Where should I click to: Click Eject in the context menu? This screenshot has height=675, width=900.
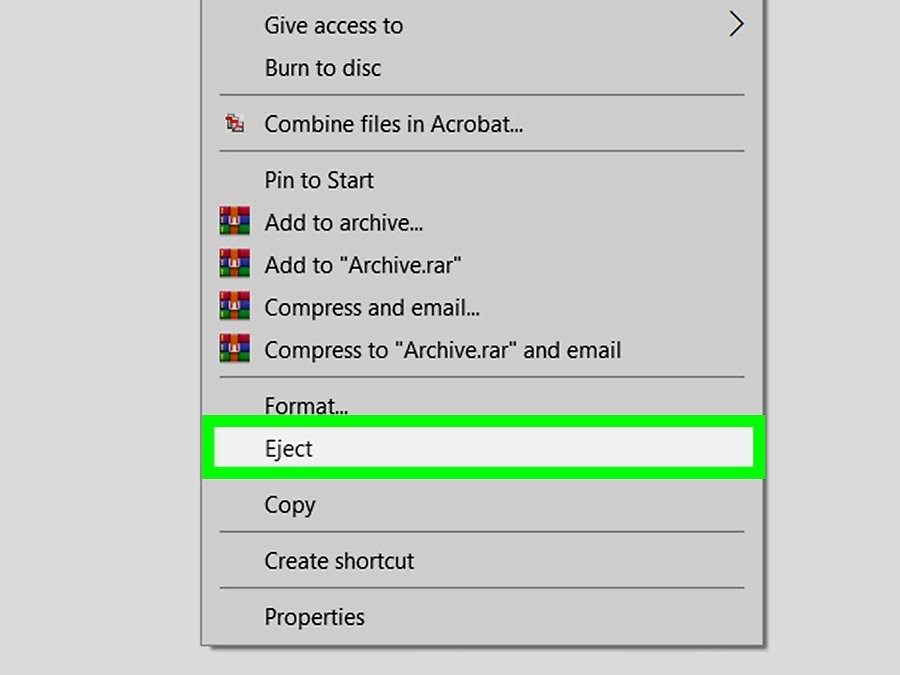pos(289,449)
